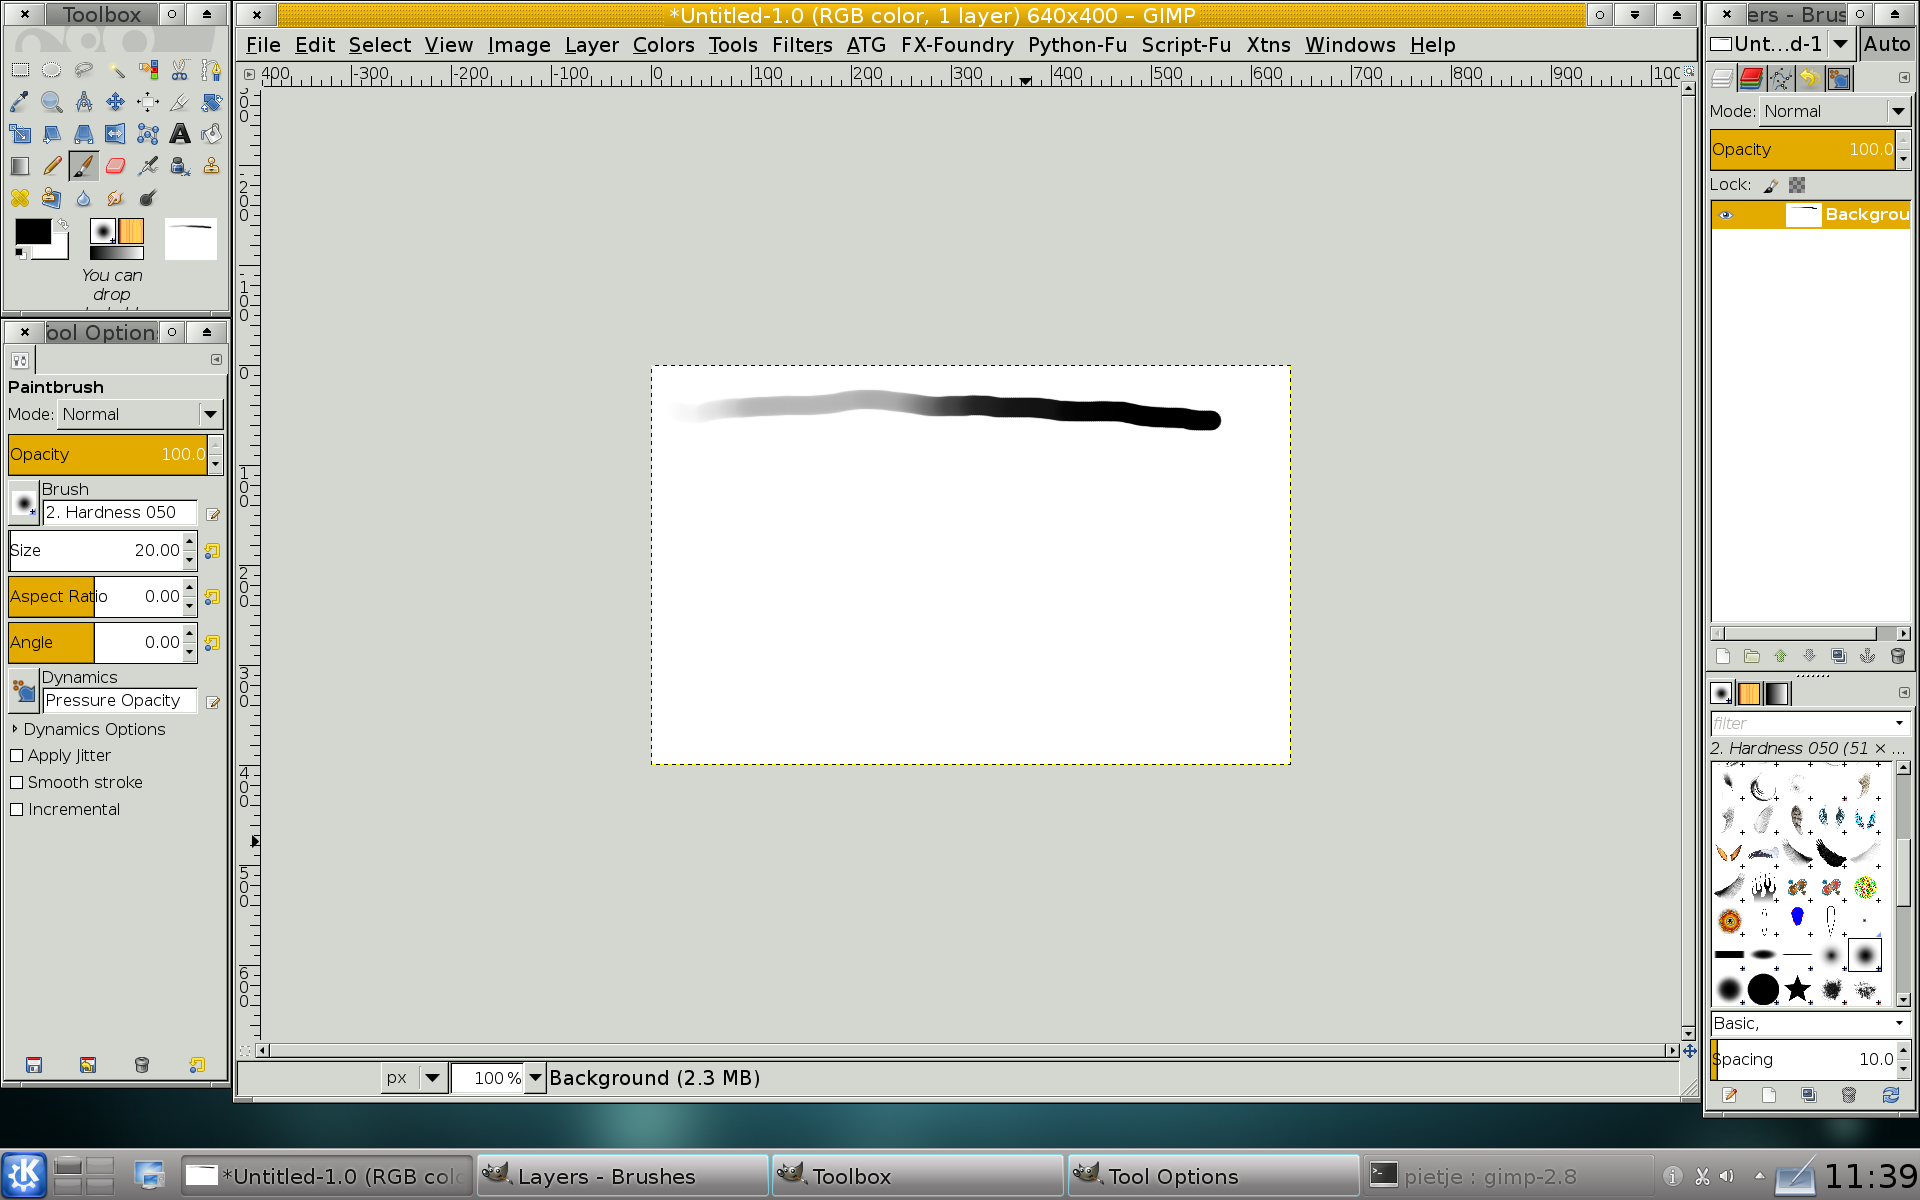
Task: Enable the Smooth stroke checkbox
Action: click(x=17, y=783)
